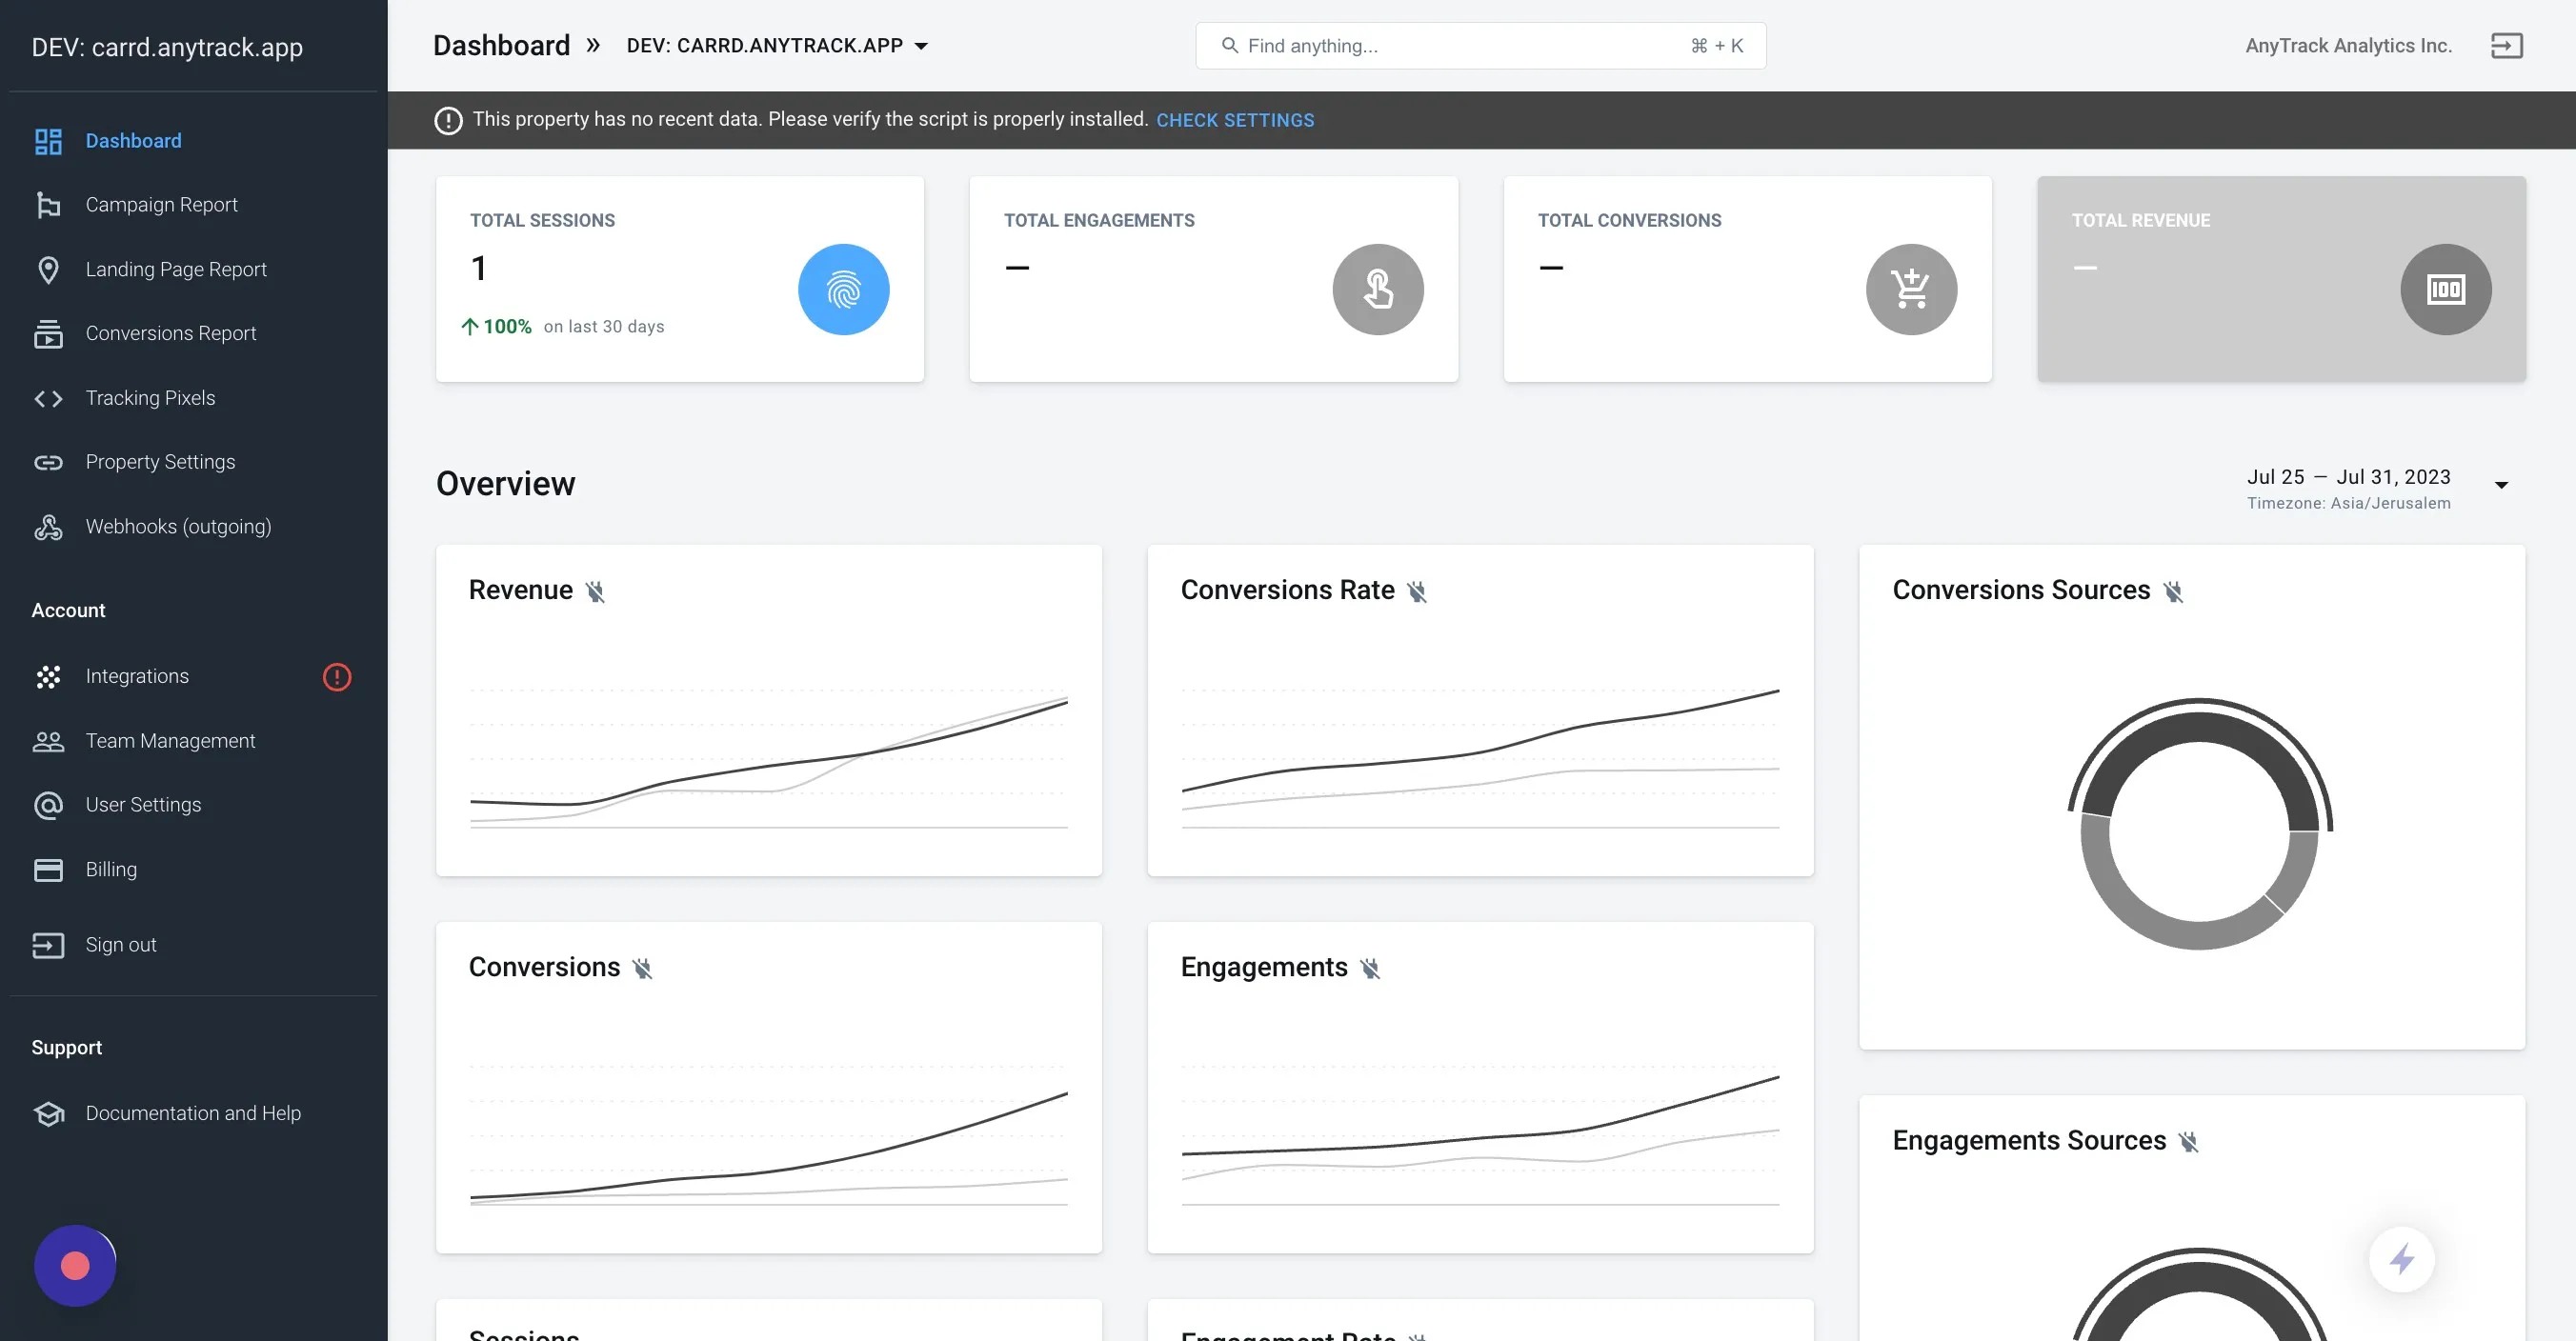
Task: Click the Engagements line chart
Action: pyautogui.click(x=1480, y=1136)
